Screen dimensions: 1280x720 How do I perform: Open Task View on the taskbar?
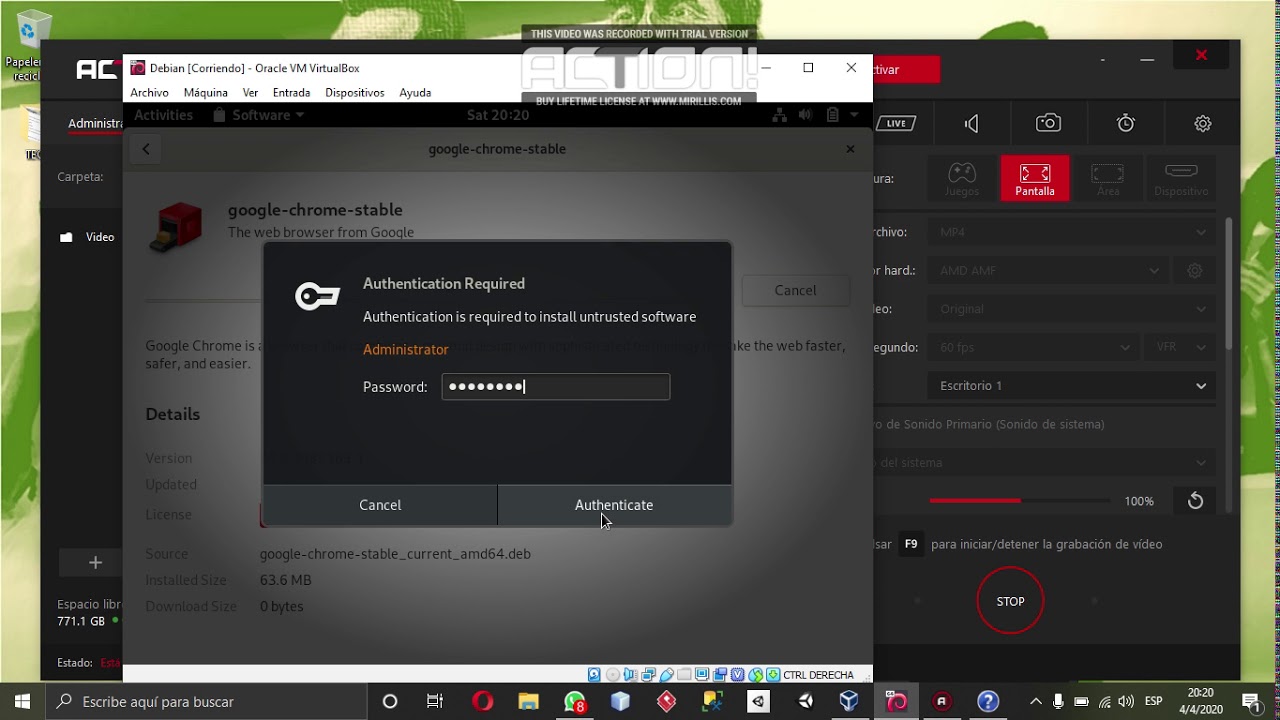pos(435,701)
